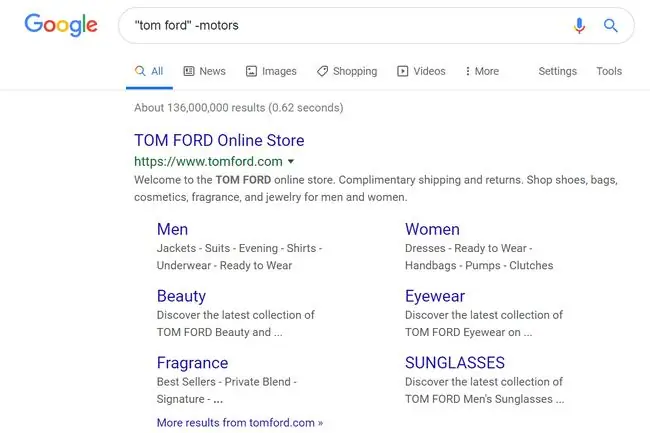Screen dimensions: 650x433
Task: Open Settings
Action: [558, 71]
